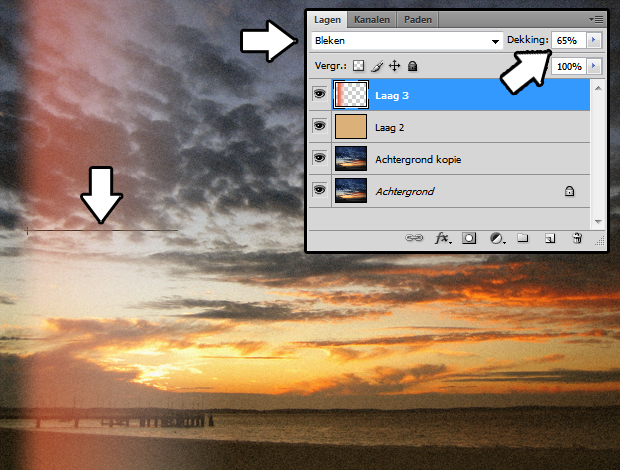620x470 pixels.
Task: Open the fill 100% slider arrow
Action: (595, 66)
